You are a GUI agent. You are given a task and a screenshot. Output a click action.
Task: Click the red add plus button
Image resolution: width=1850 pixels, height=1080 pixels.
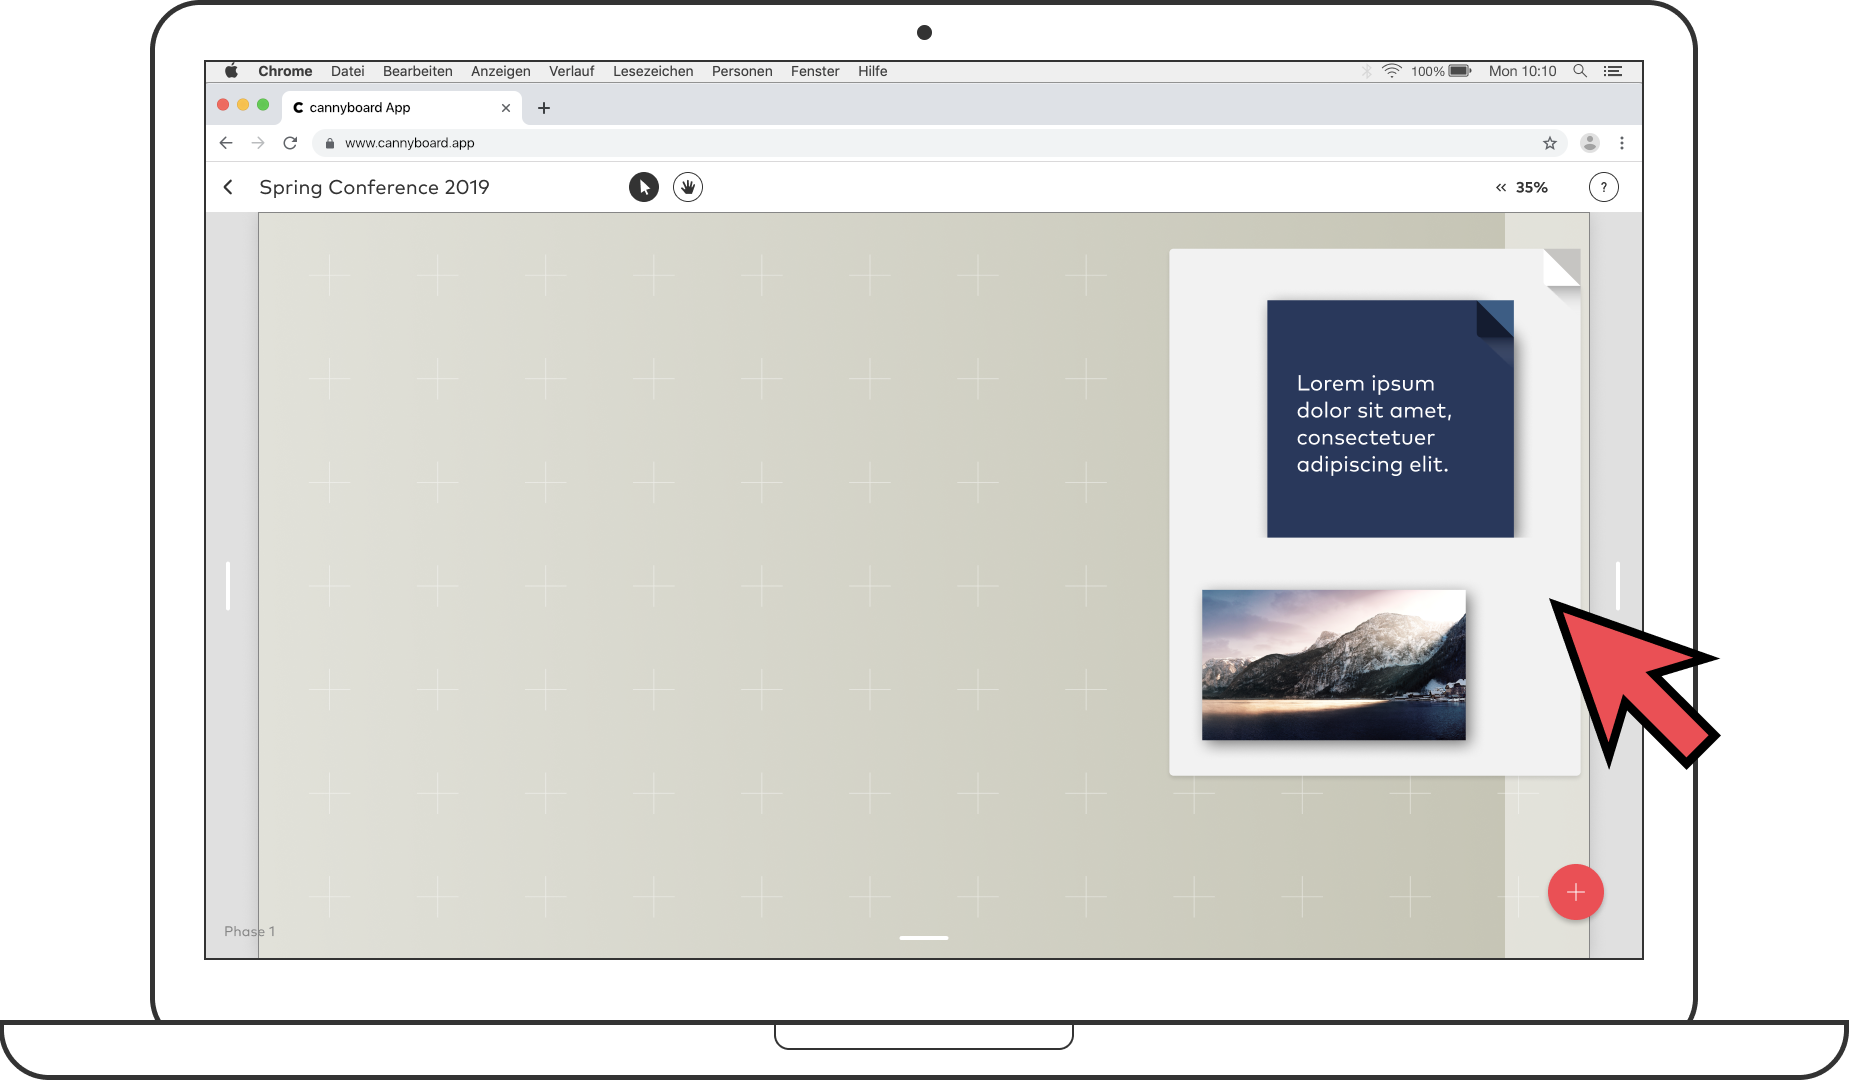click(x=1576, y=892)
